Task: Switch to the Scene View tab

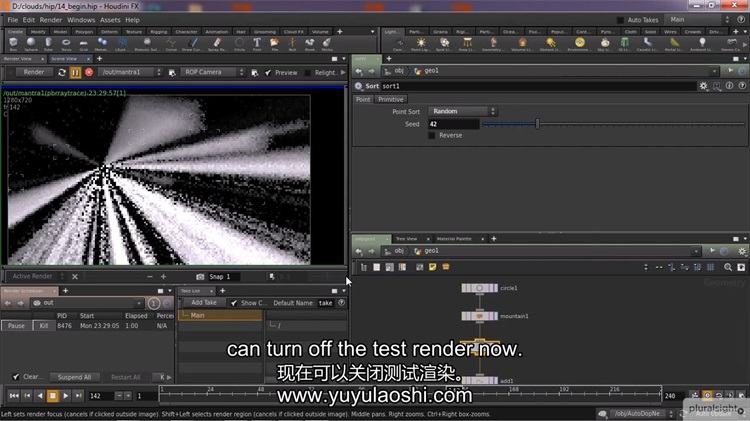Action: [64, 59]
